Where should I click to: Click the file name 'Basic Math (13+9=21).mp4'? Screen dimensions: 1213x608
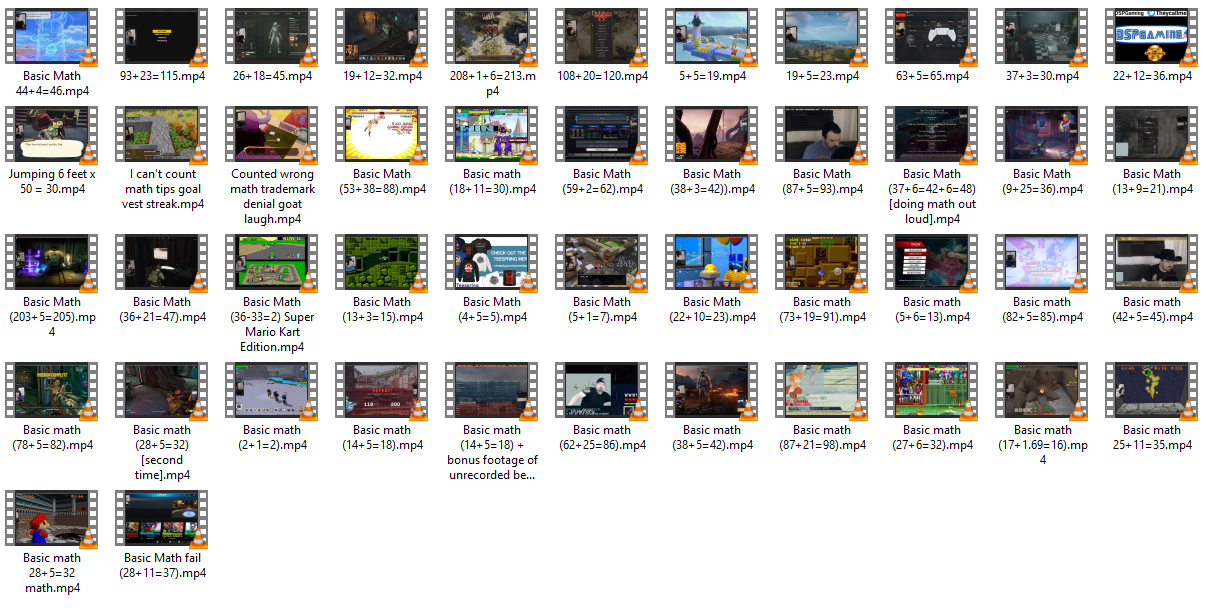click(x=1152, y=182)
